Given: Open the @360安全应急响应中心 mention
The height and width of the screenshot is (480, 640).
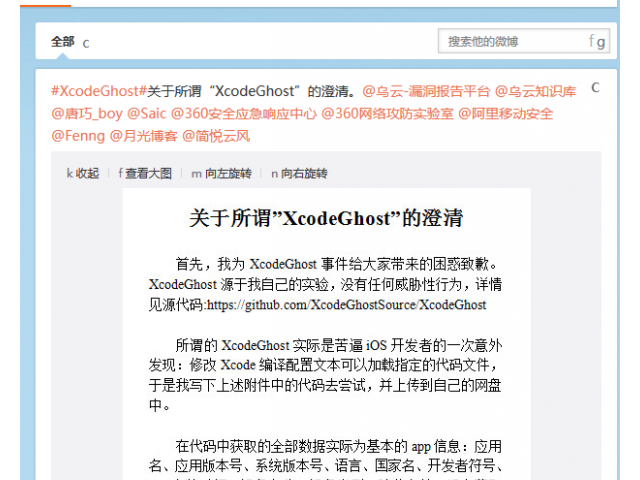Looking at the screenshot, I should click(x=244, y=113).
